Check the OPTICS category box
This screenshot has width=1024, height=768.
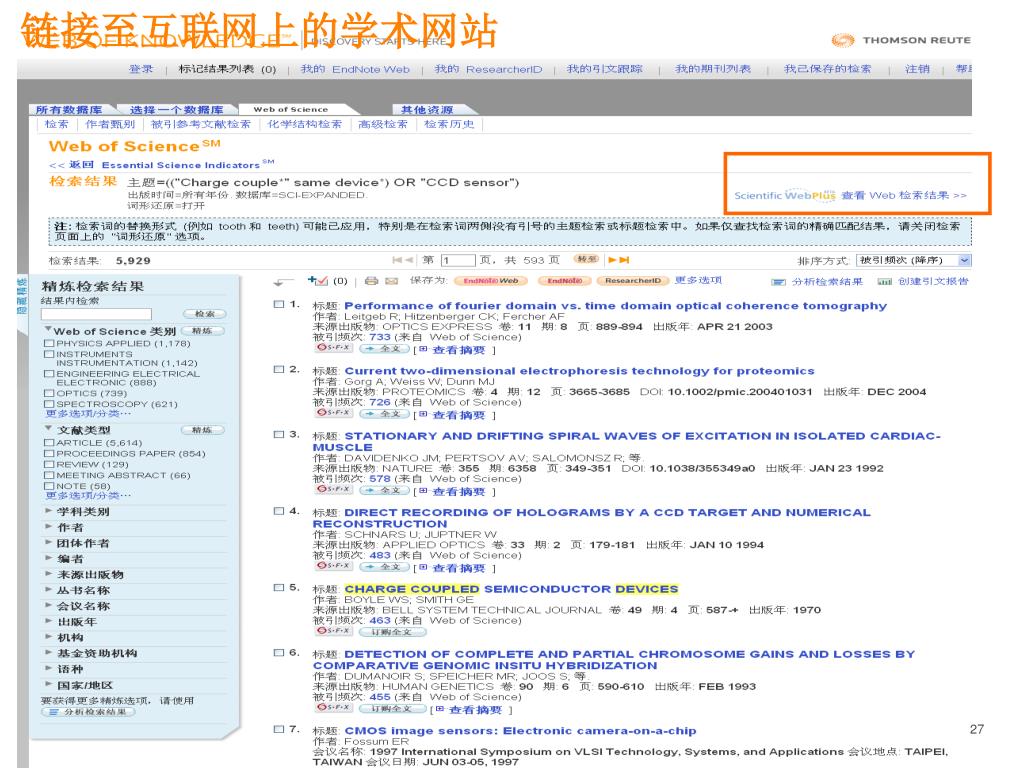(x=48, y=393)
